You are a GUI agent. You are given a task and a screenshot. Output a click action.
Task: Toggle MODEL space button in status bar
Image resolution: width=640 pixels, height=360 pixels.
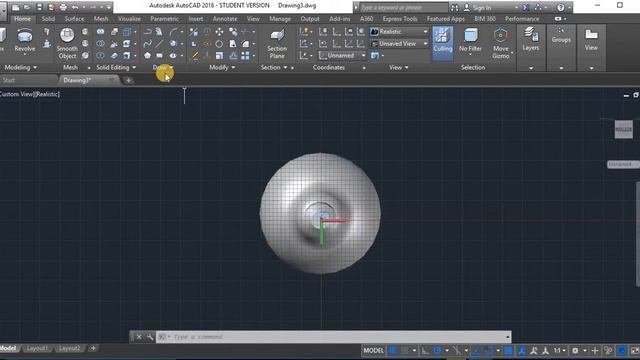pos(373,351)
